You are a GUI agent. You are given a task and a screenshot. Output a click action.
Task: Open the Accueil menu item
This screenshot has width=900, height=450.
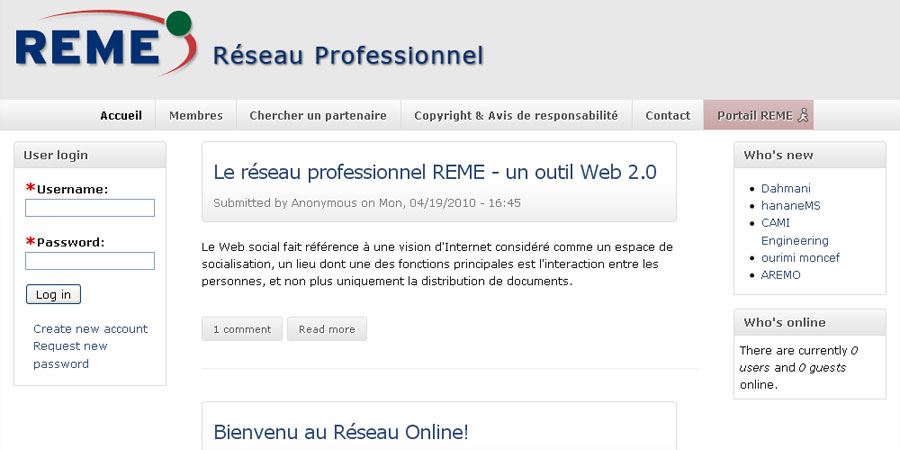point(121,115)
